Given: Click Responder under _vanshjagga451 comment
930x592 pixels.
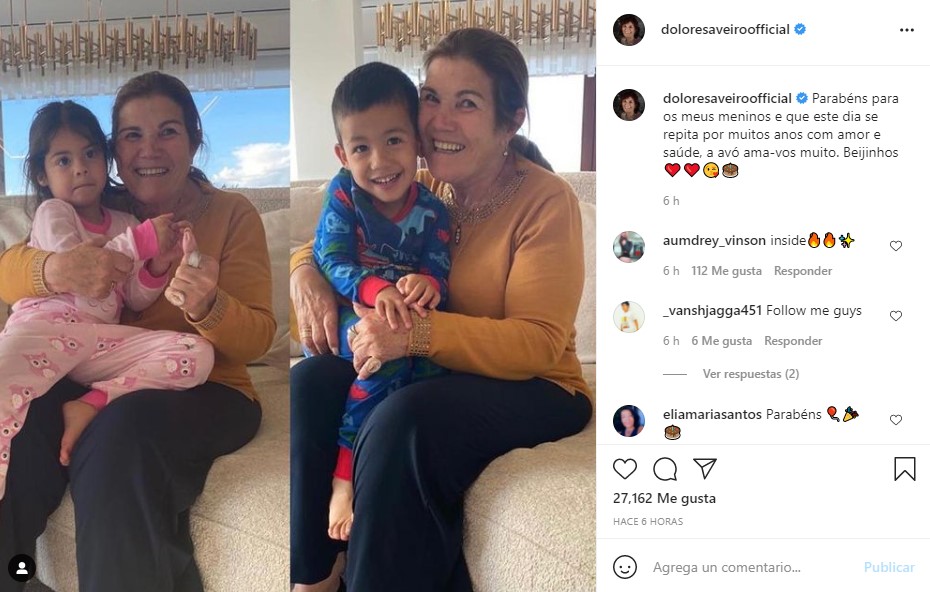Looking at the screenshot, I should pyautogui.click(x=793, y=340).
